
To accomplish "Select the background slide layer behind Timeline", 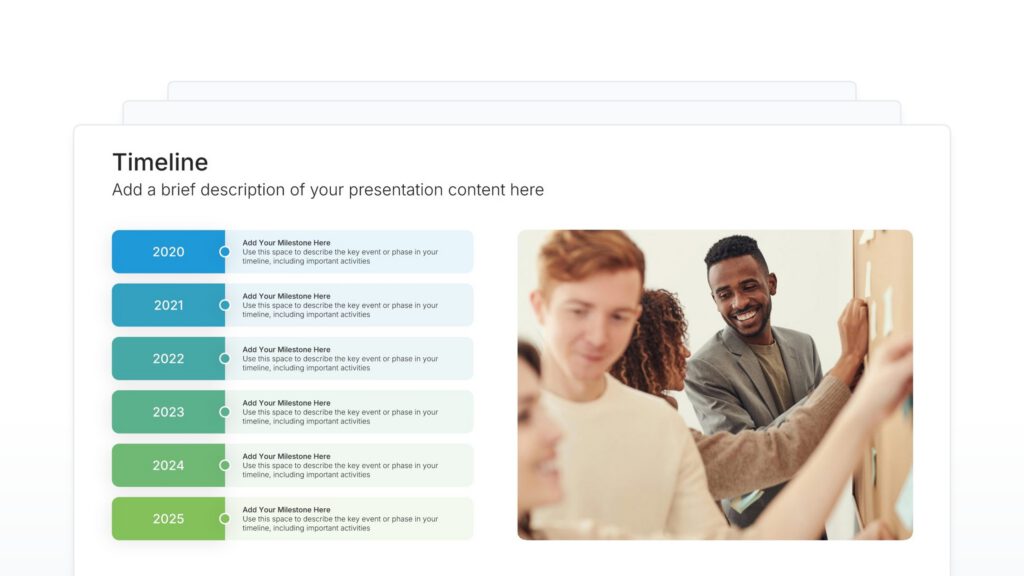I will pyautogui.click(x=512, y=108).
